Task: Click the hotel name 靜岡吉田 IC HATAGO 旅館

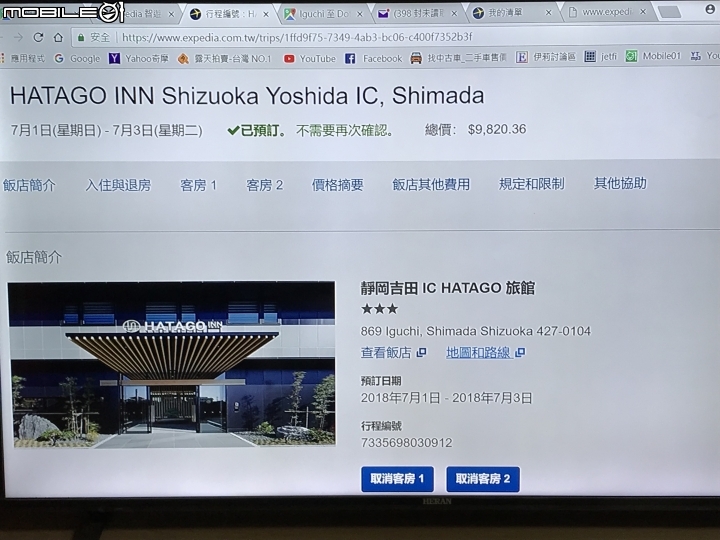Action: (448, 288)
